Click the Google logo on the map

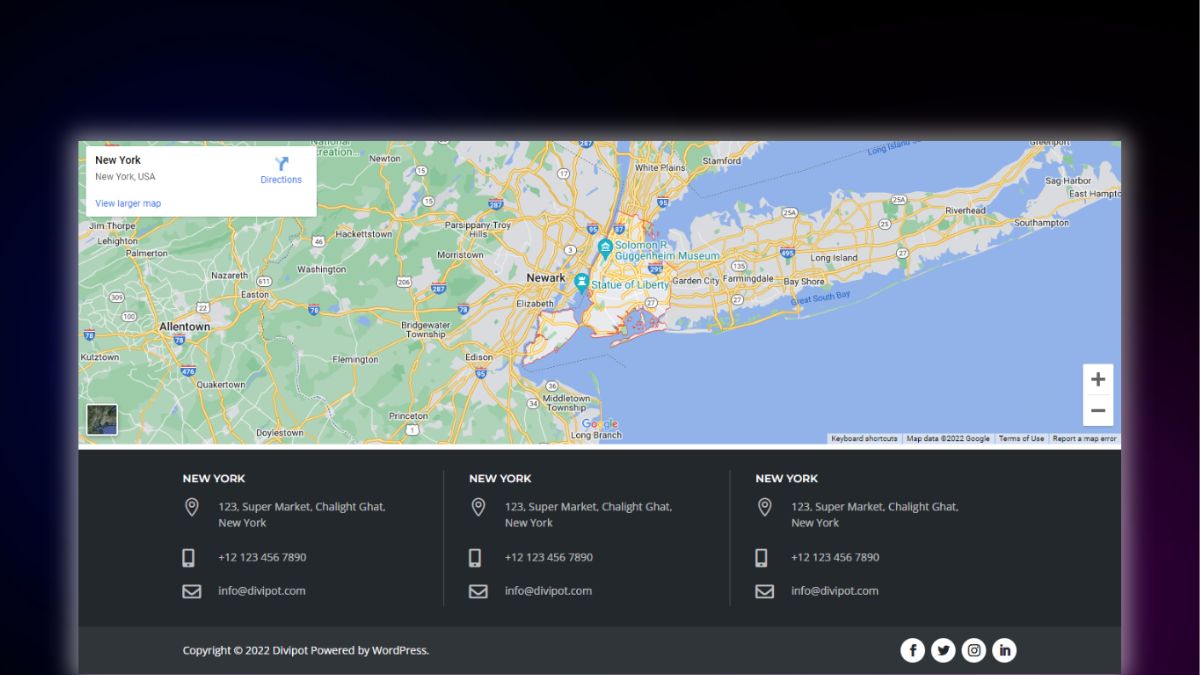(600, 424)
